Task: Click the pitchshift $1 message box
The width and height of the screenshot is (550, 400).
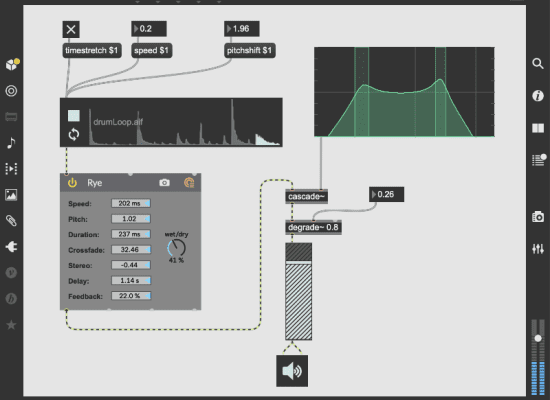Action: [x=250, y=51]
